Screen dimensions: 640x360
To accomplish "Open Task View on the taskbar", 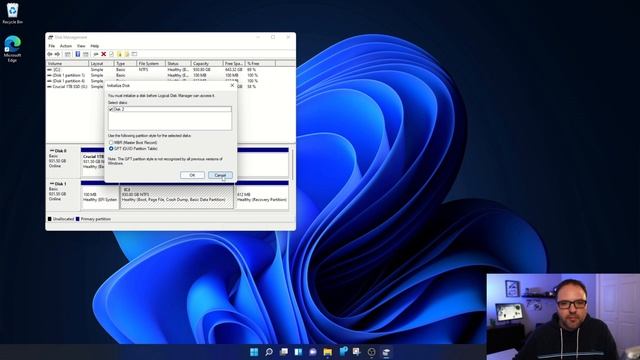I will click(x=284, y=352).
